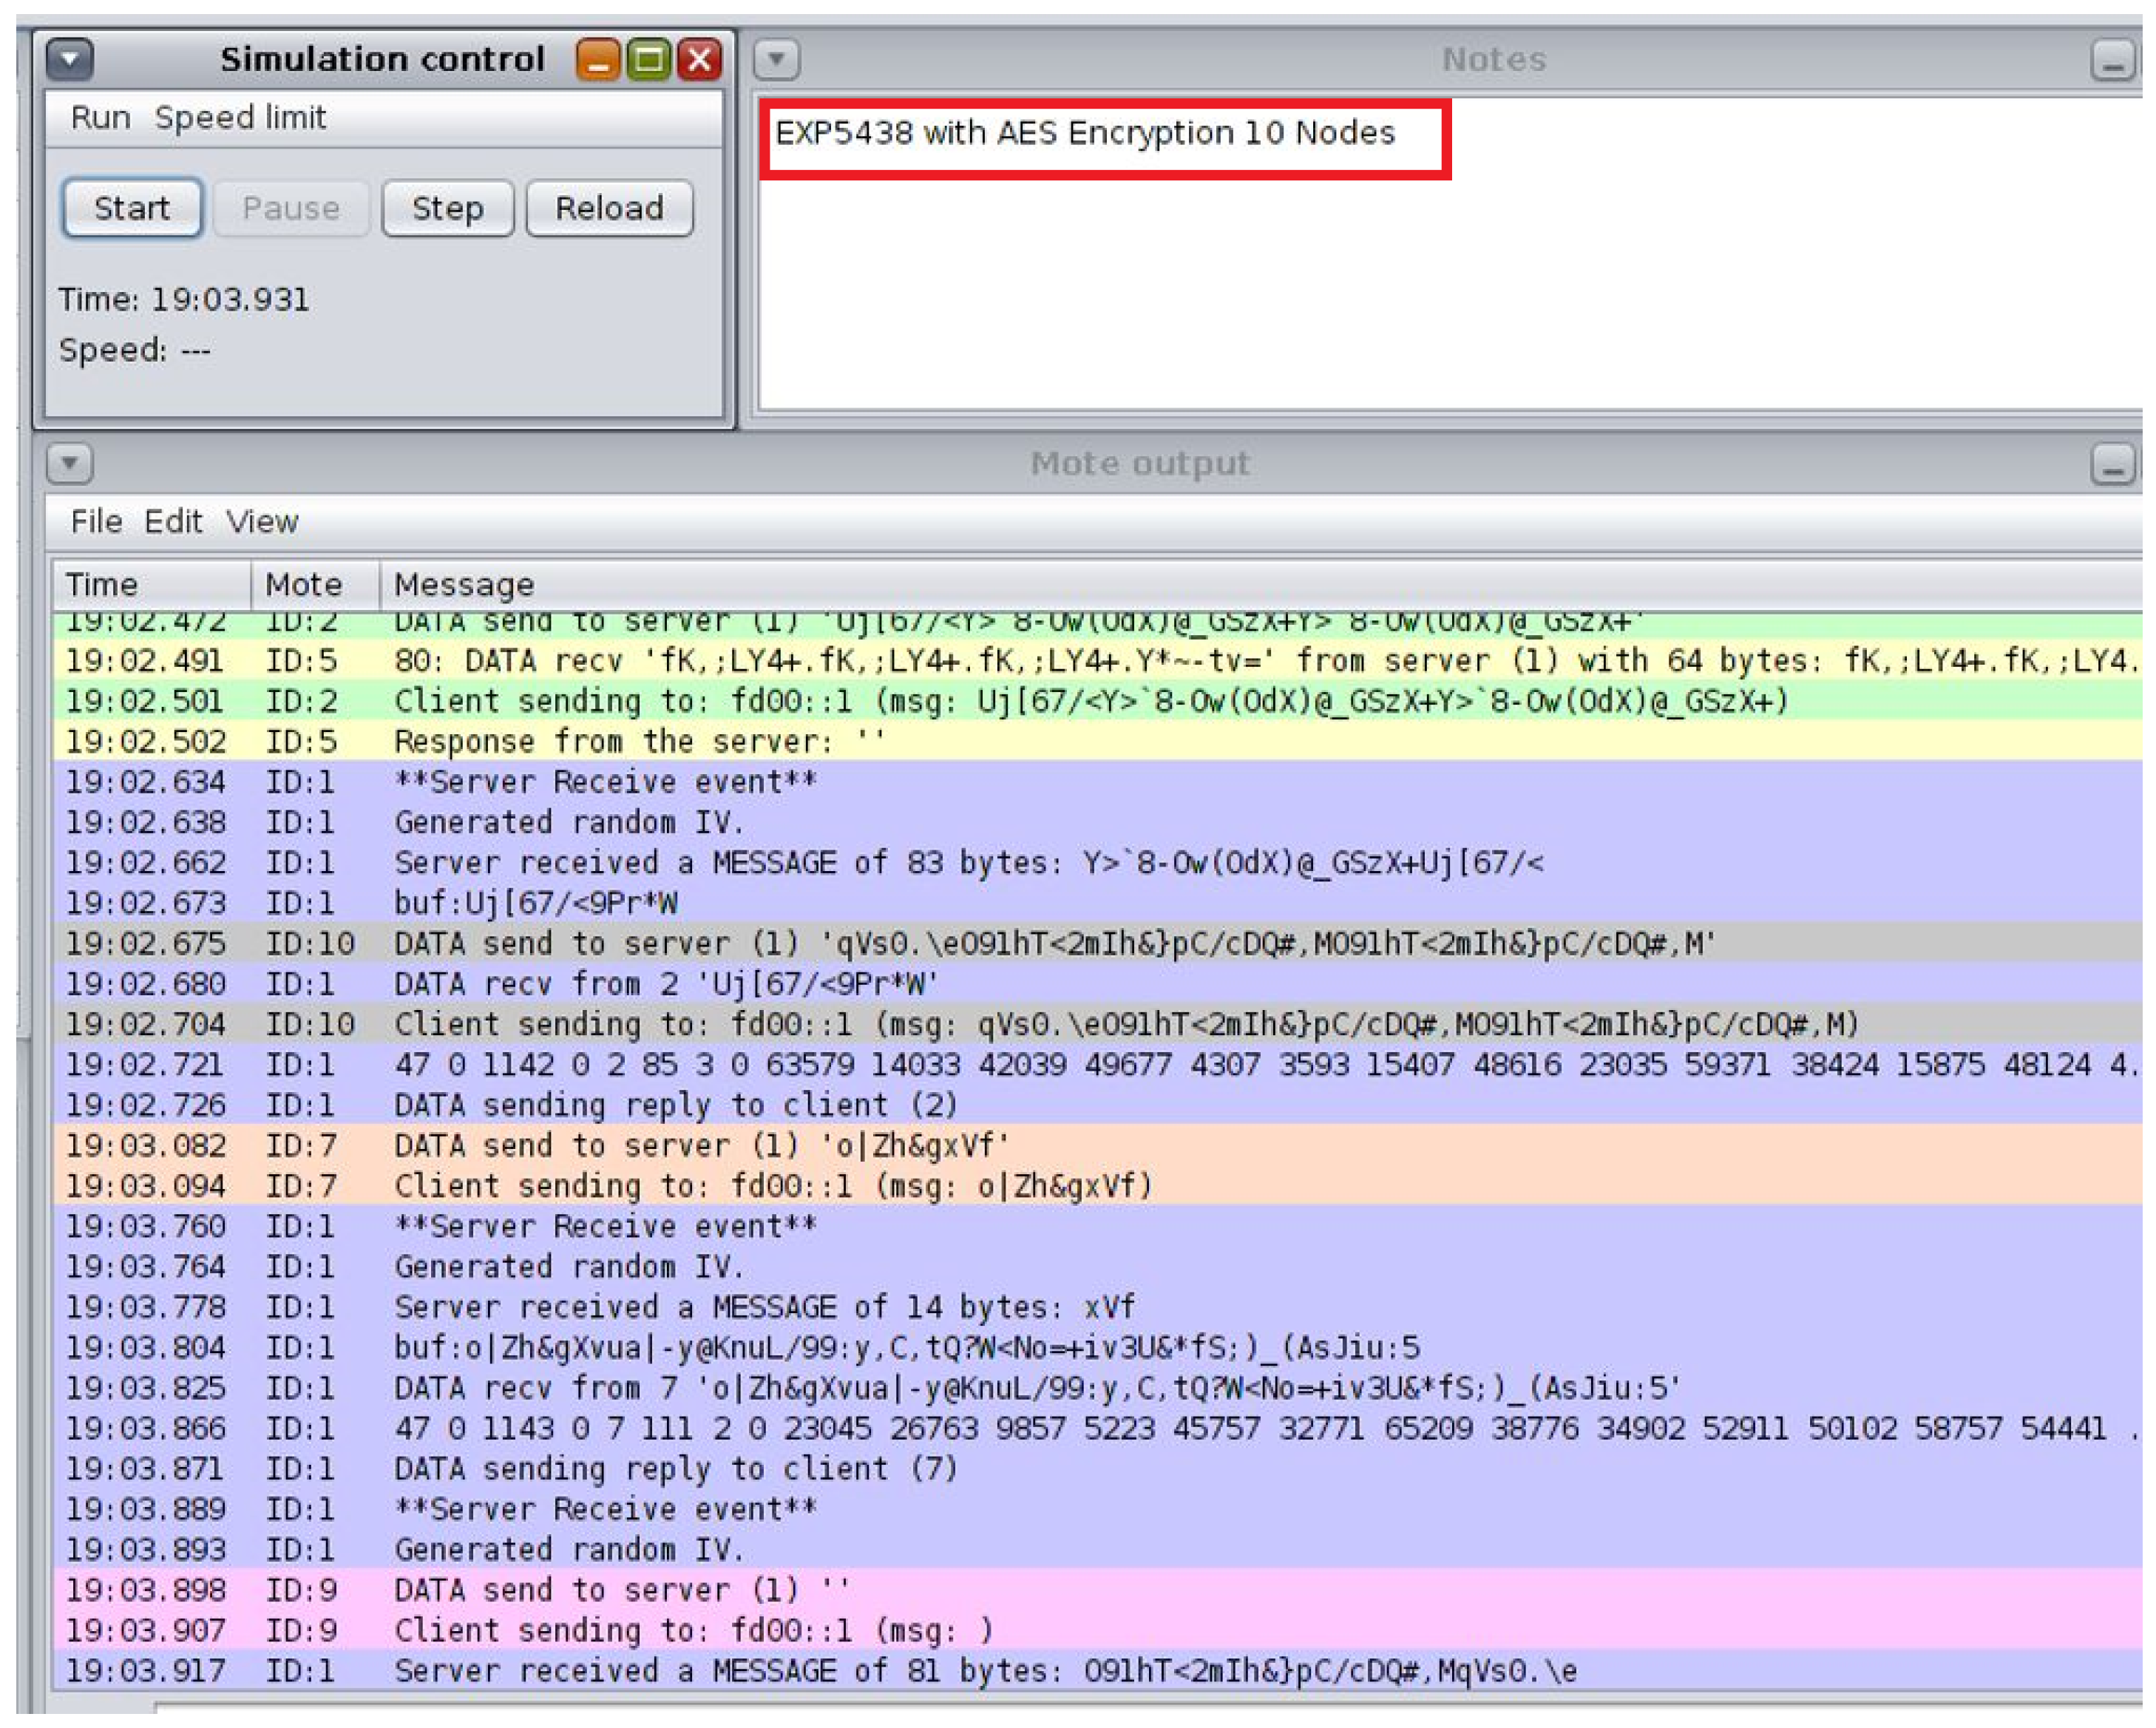Open the Simulation control window menu arrow

click(x=70, y=59)
